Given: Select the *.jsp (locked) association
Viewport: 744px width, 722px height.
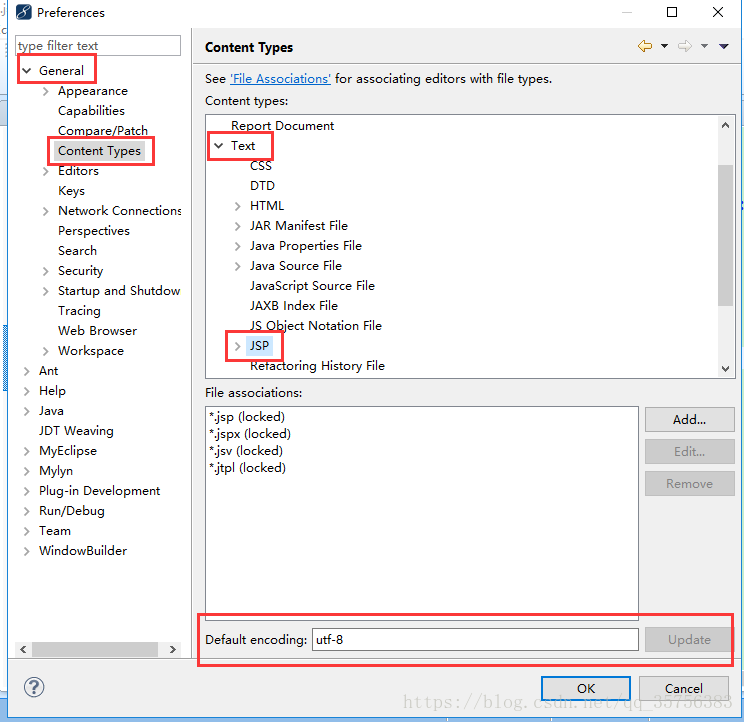Looking at the screenshot, I should pyautogui.click(x=247, y=417).
